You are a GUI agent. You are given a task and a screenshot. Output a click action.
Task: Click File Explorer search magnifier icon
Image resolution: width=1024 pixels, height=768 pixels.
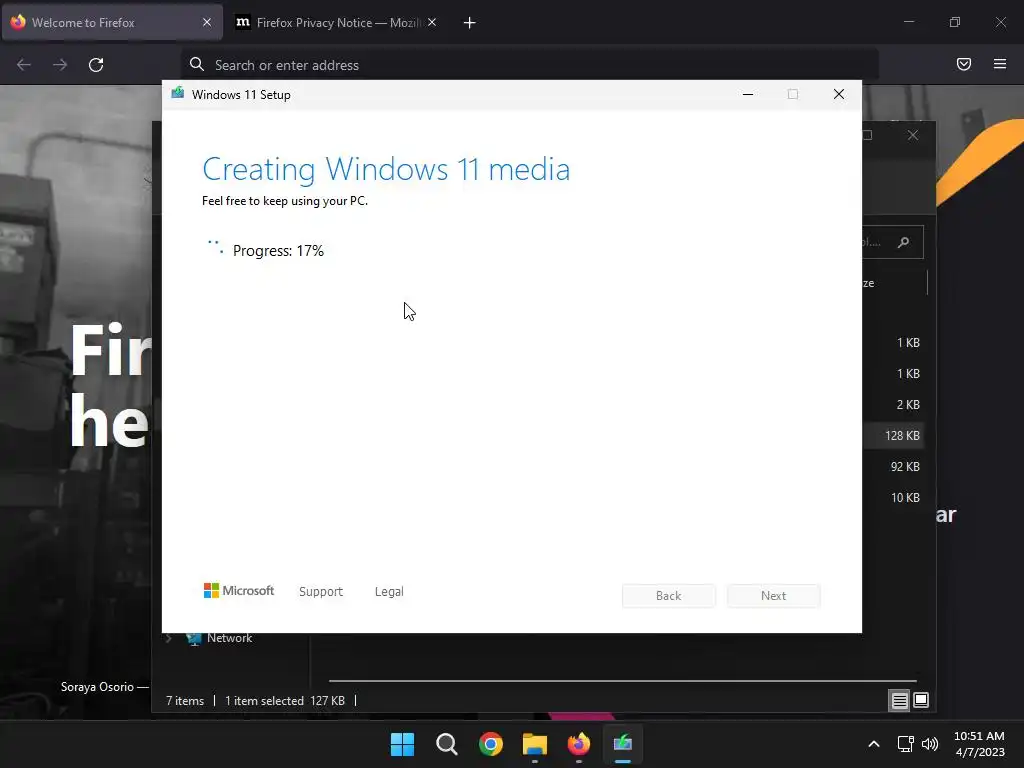point(904,242)
